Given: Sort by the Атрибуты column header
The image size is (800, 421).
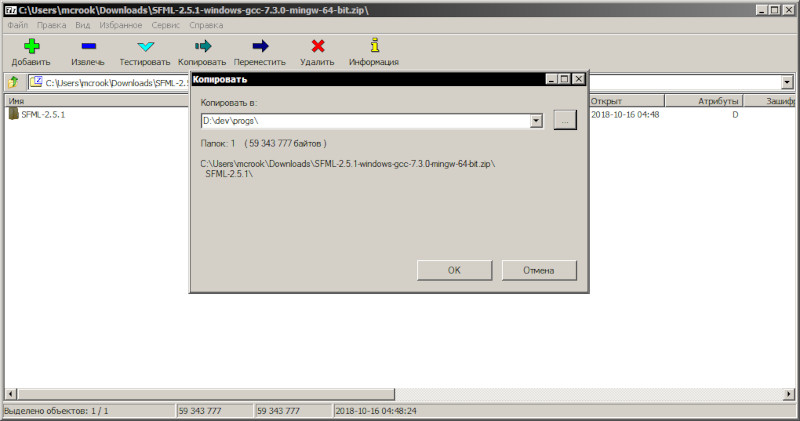Looking at the screenshot, I should click(704, 101).
